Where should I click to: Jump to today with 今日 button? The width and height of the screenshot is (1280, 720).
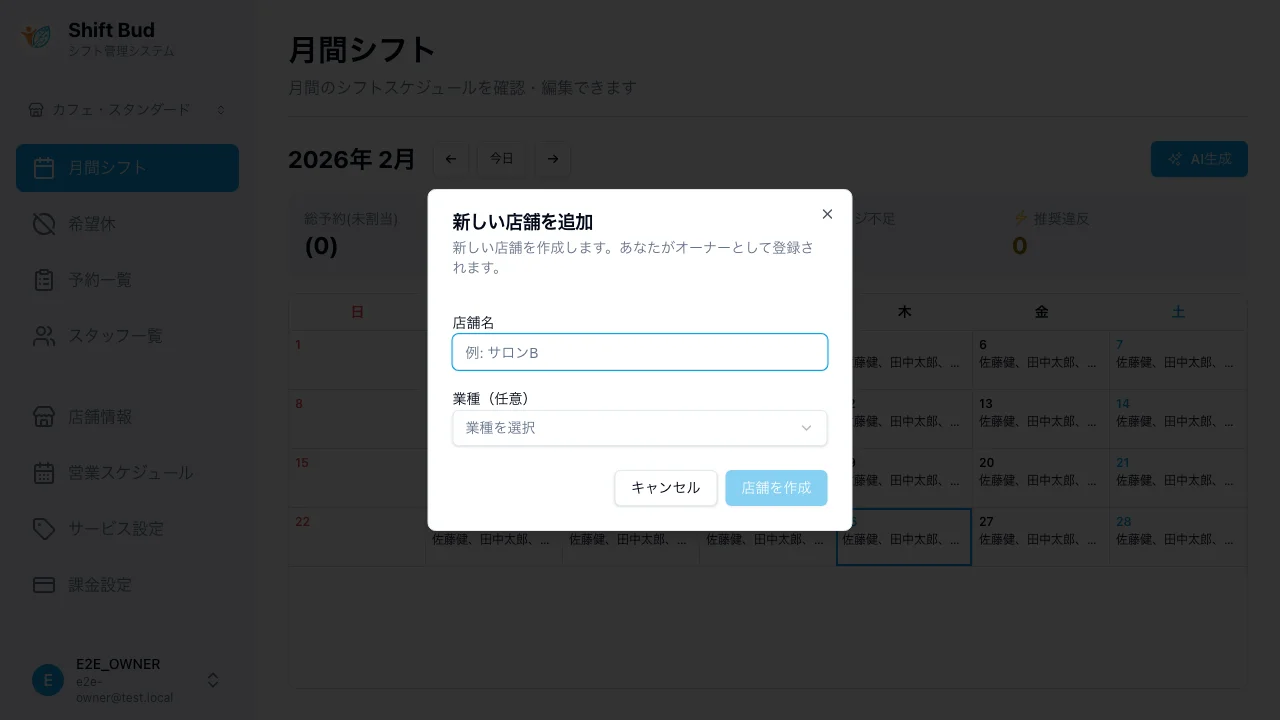[x=501, y=159]
